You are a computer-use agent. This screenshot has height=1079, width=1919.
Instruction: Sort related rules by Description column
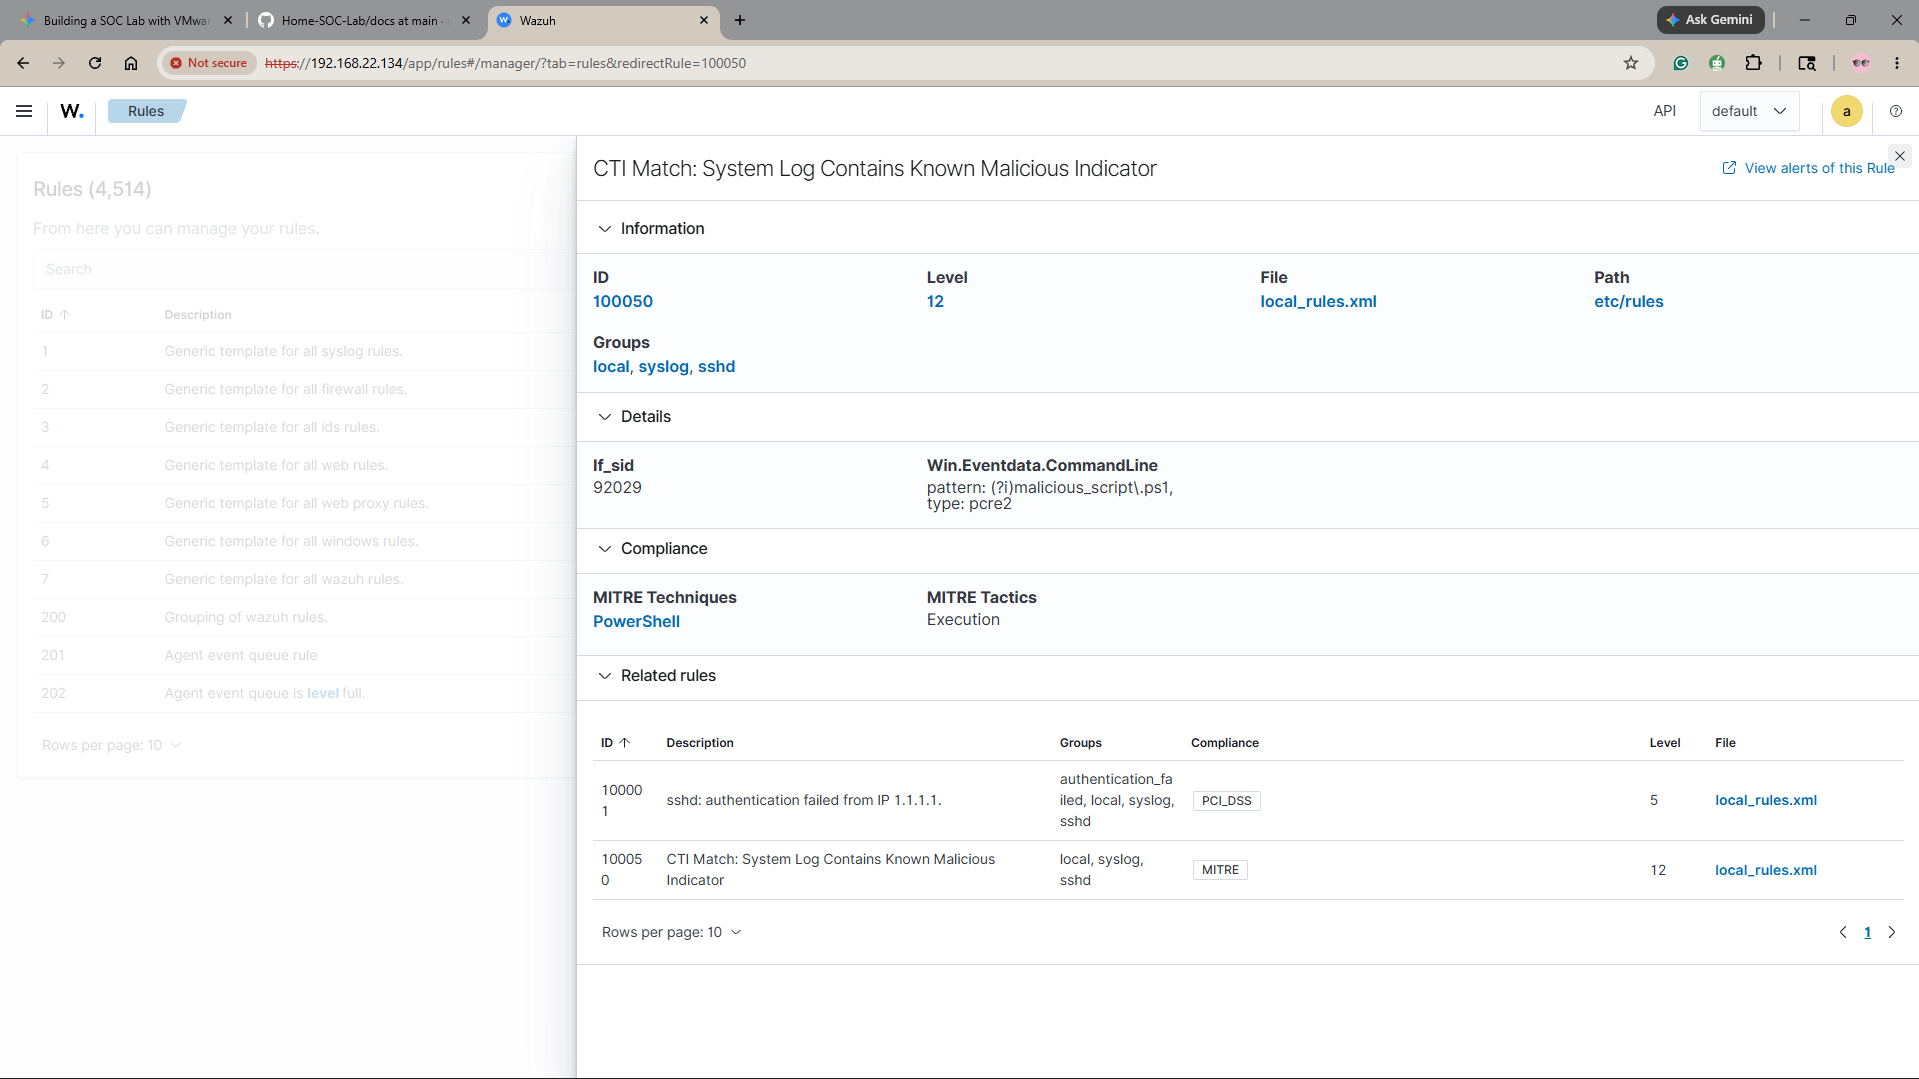699,743
